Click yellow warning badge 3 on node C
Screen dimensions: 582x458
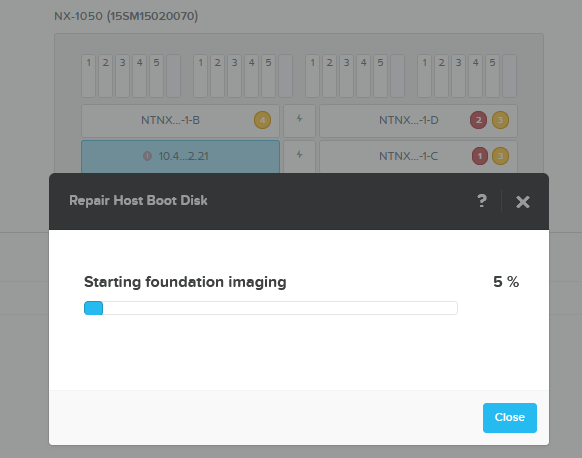pos(500,156)
